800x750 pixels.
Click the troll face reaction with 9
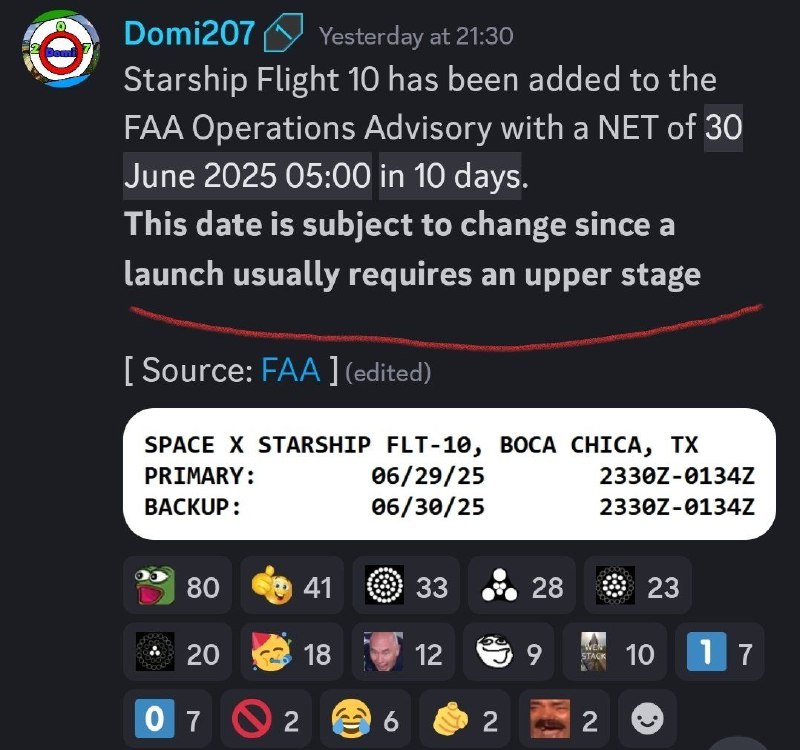click(x=508, y=652)
